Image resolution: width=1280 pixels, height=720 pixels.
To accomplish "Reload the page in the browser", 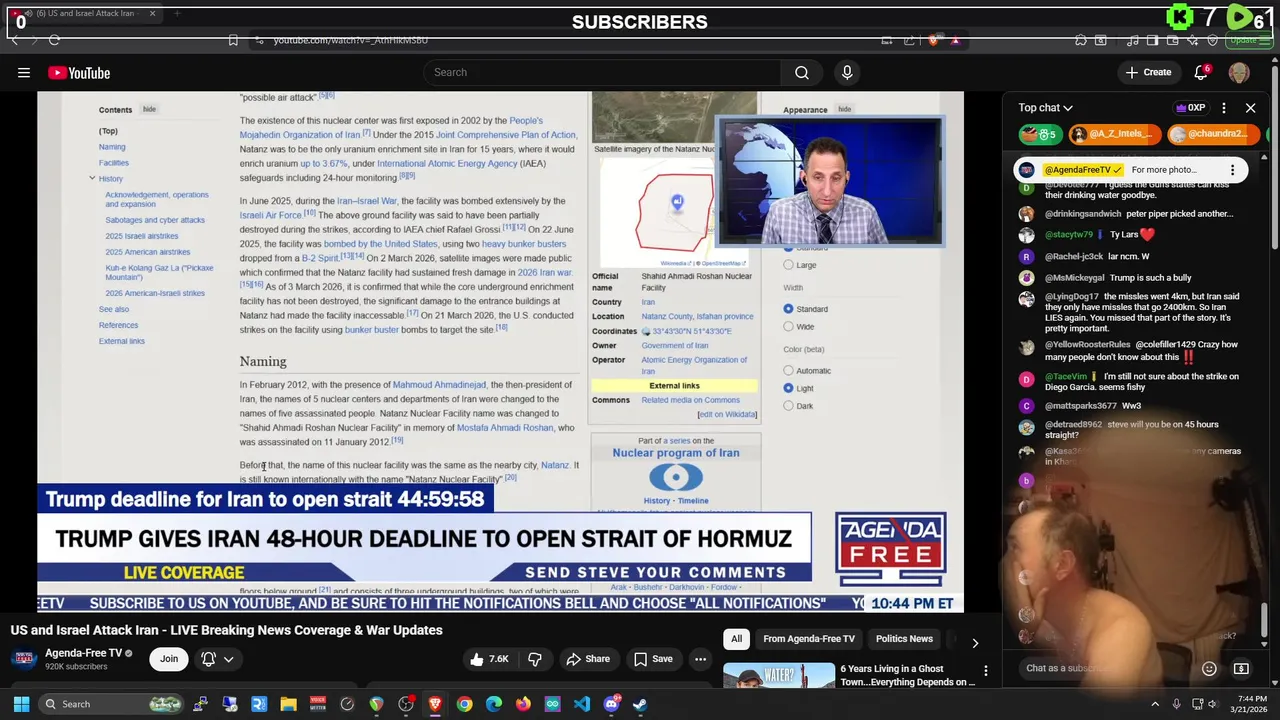I will 54,40.
